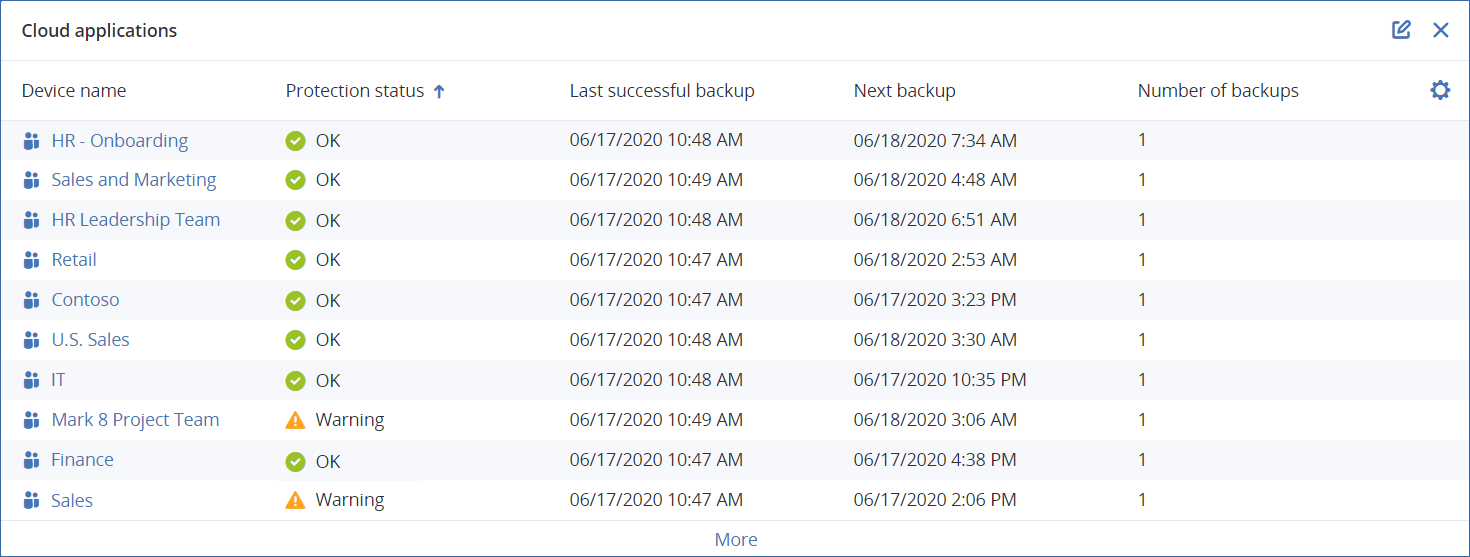
Task: Sort by Last successful backup header
Action: (x=662, y=91)
